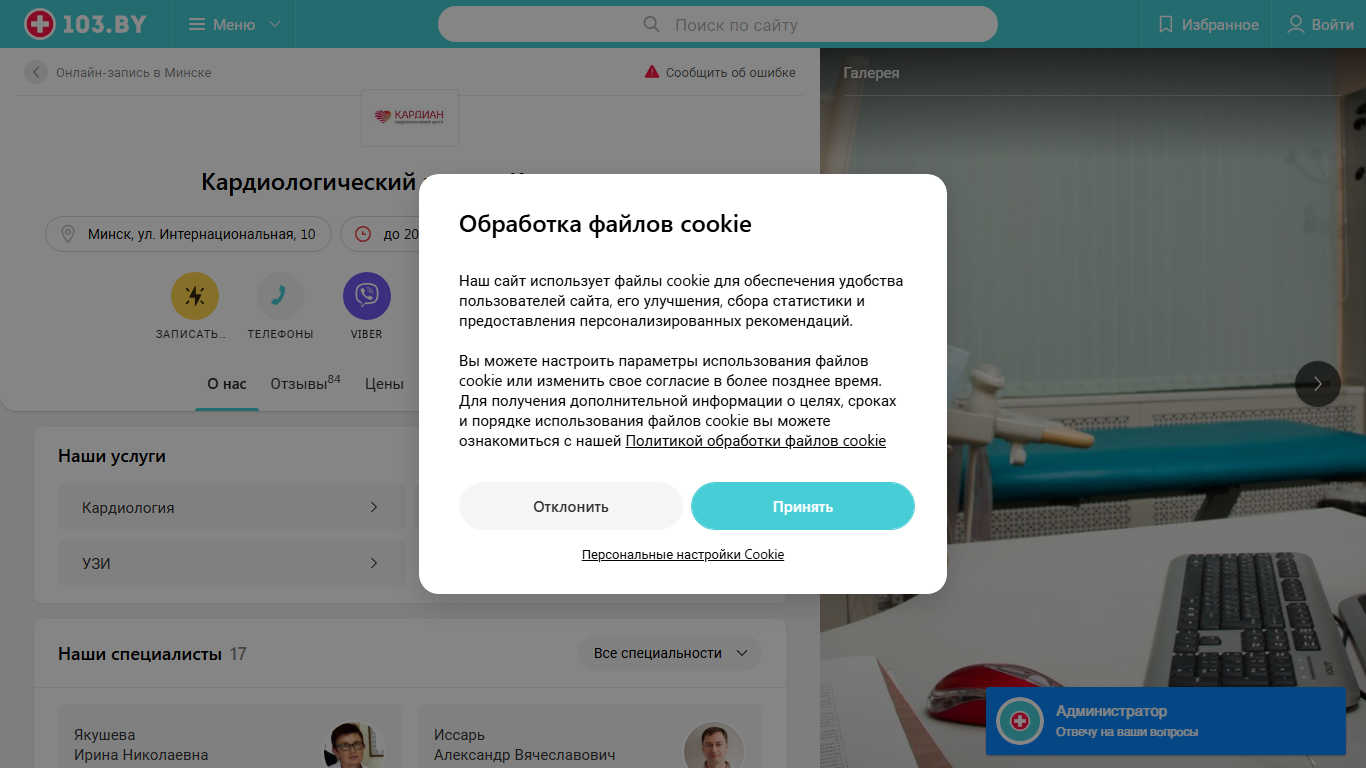Open Избранное bookmark icon
This screenshot has width=1366, height=768.
[x=1166, y=24]
